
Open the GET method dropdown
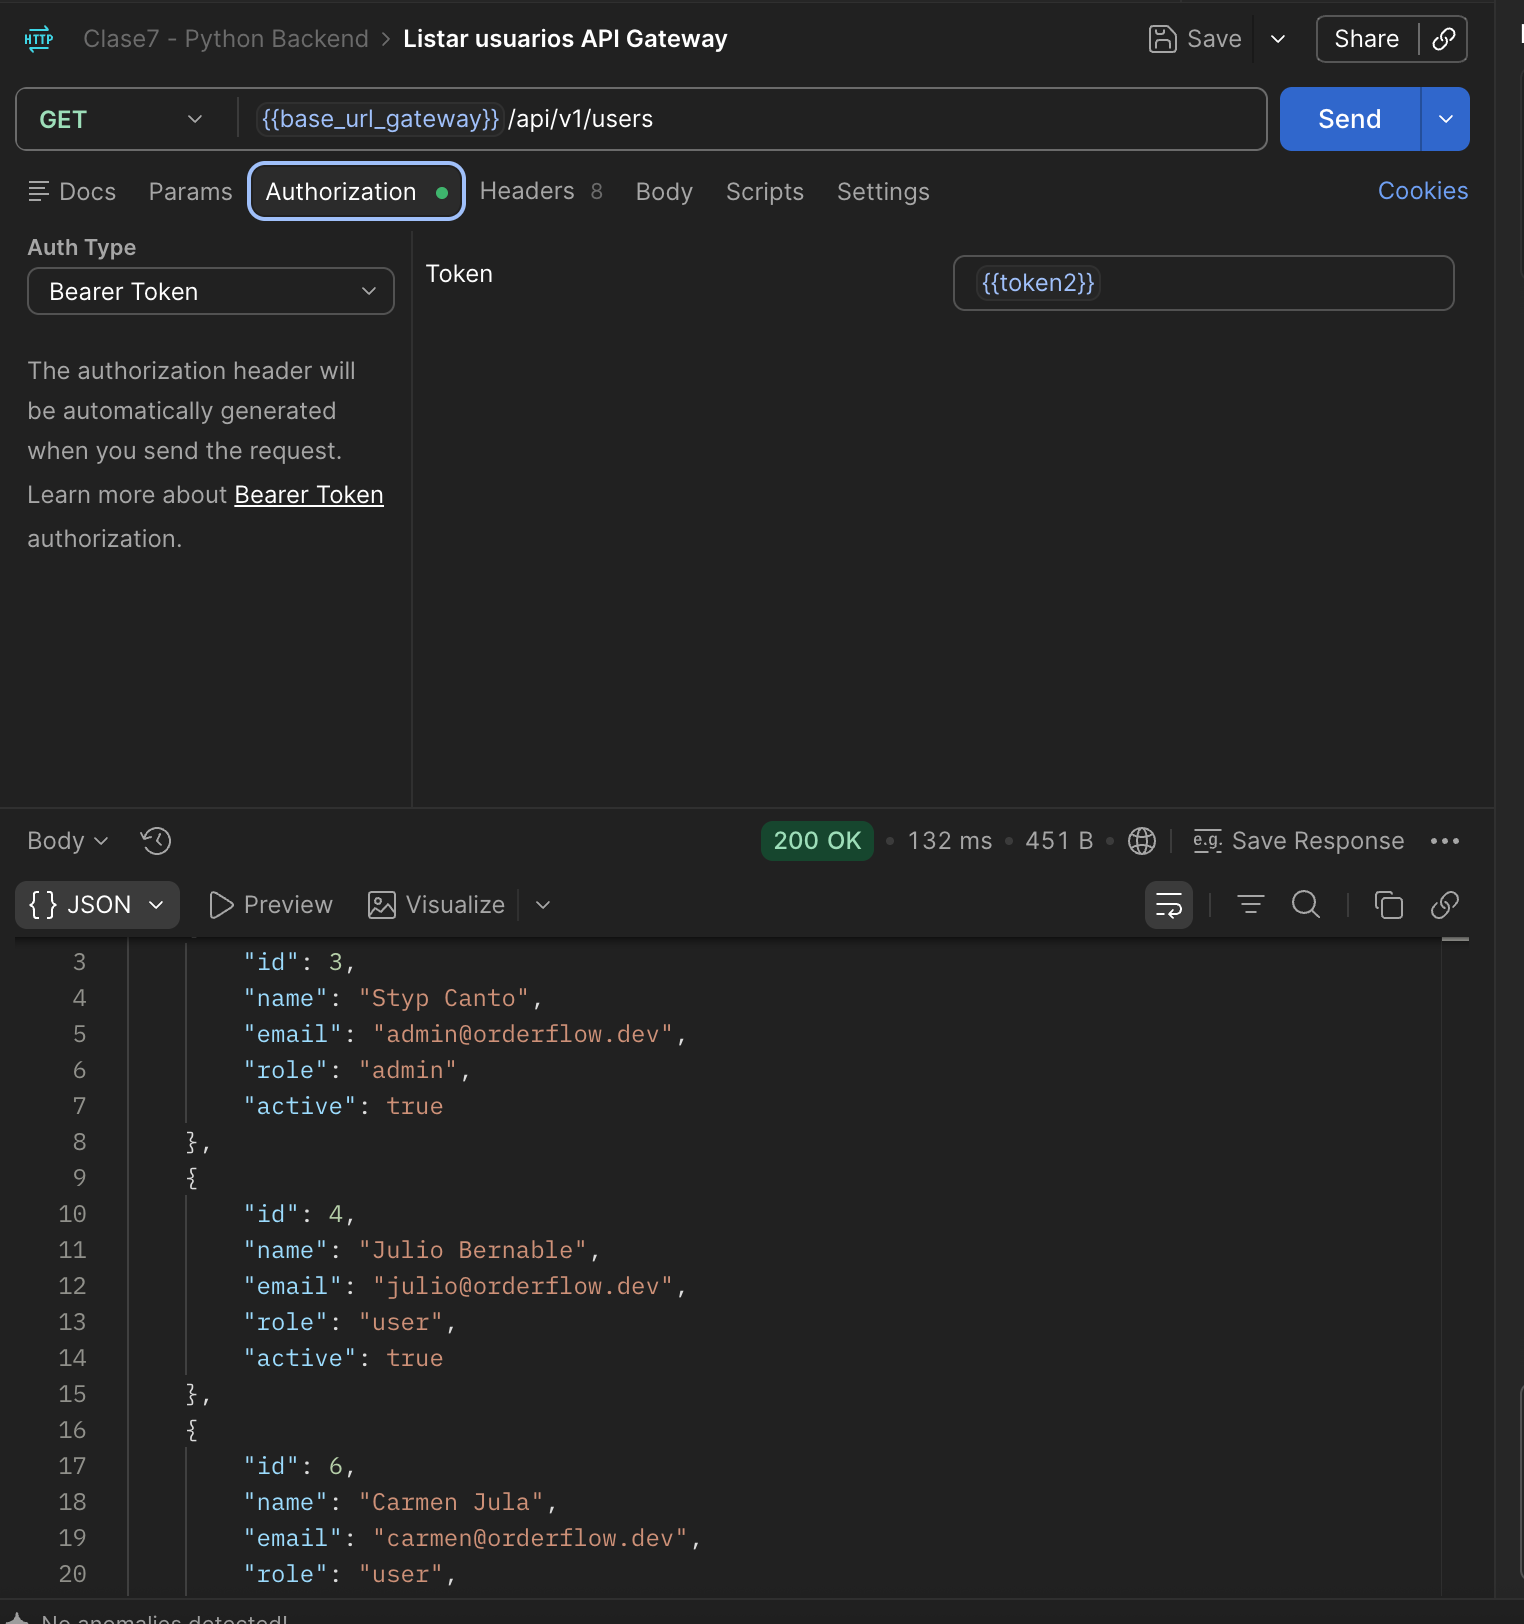pos(121,119)
